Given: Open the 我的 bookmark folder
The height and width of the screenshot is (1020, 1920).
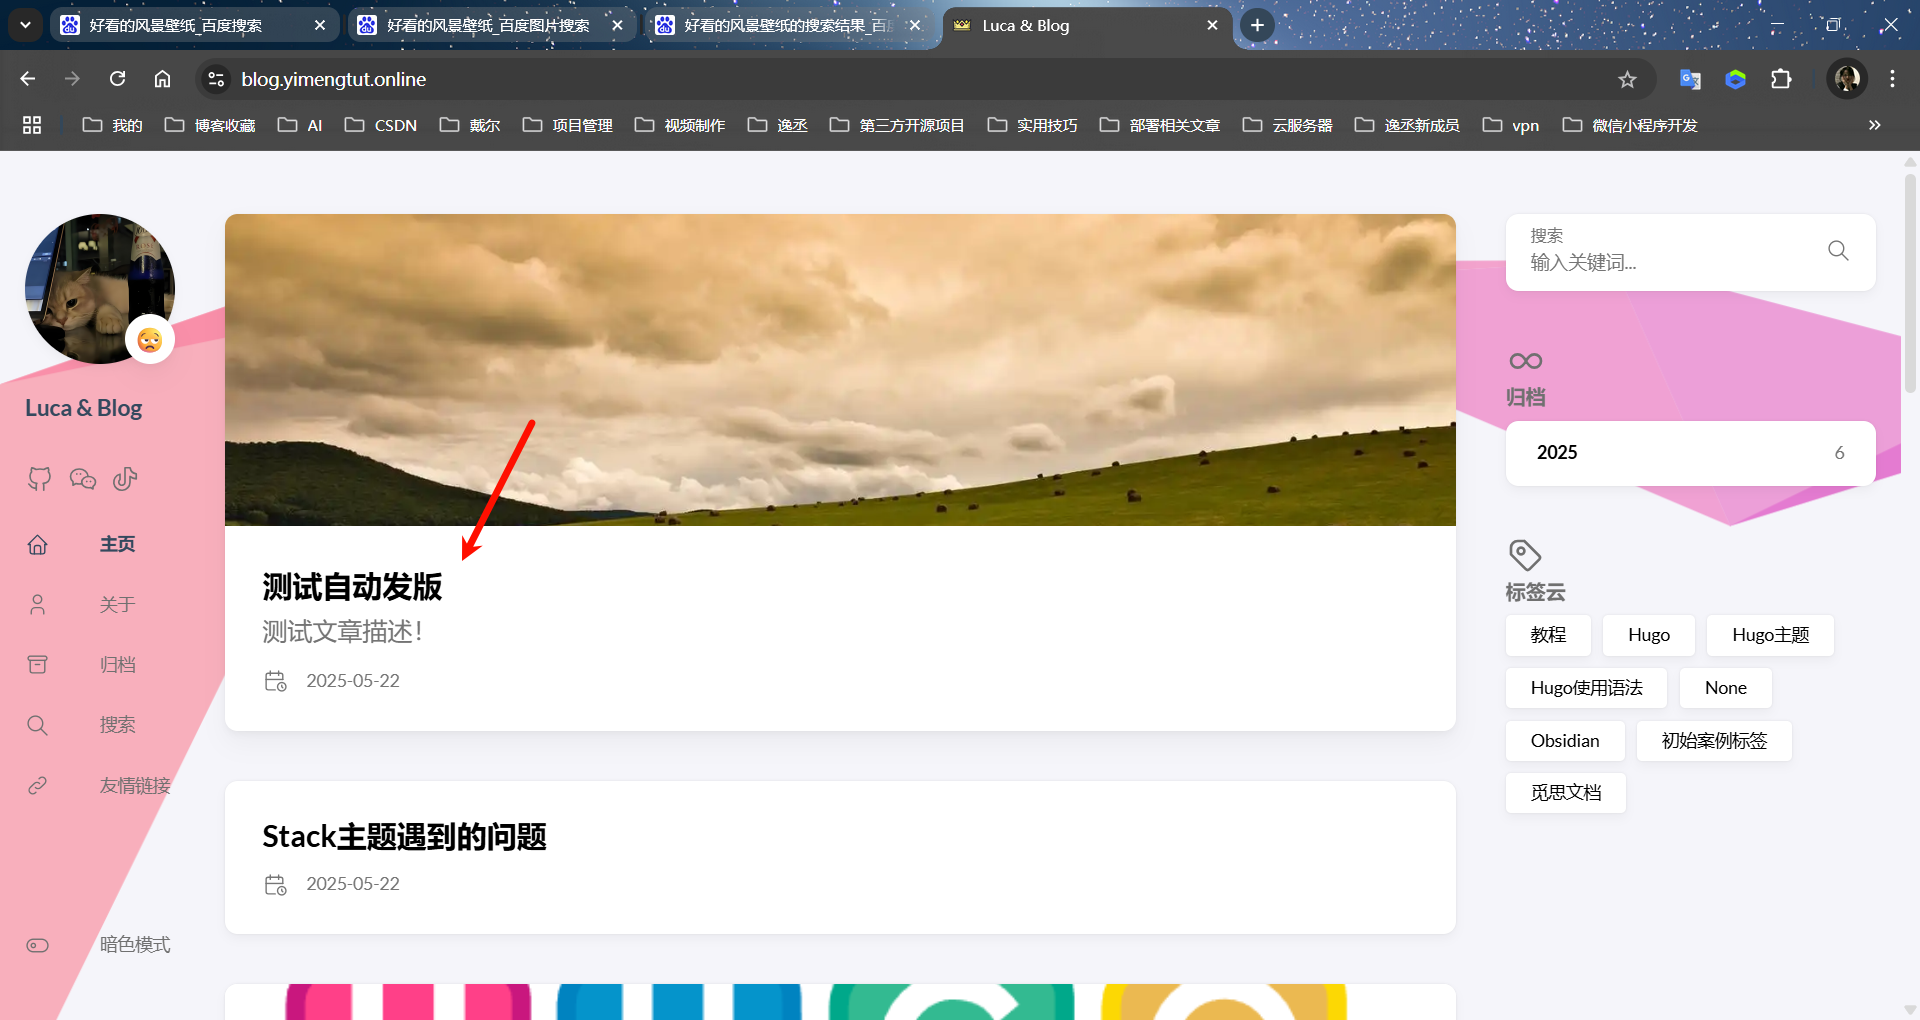Looking at the screenshot, I should [x=112, y=125].
